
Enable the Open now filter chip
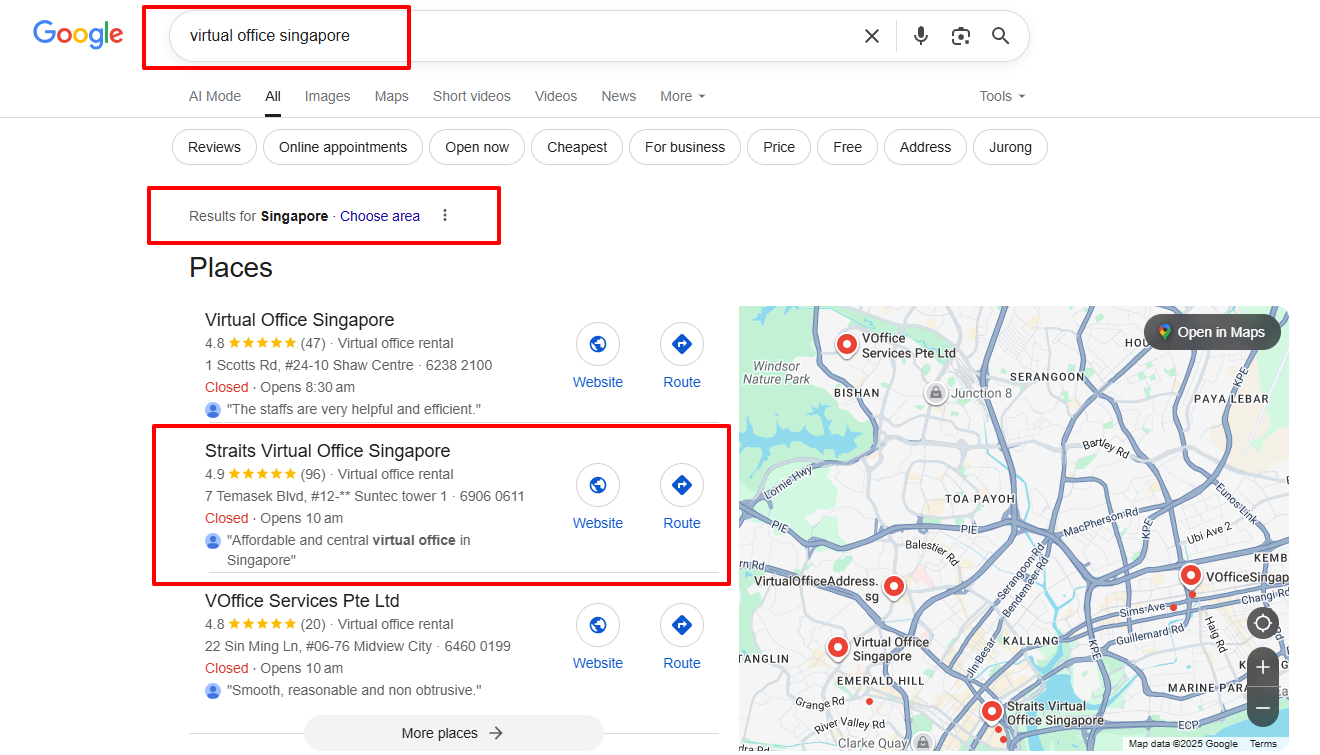point(477,147)
